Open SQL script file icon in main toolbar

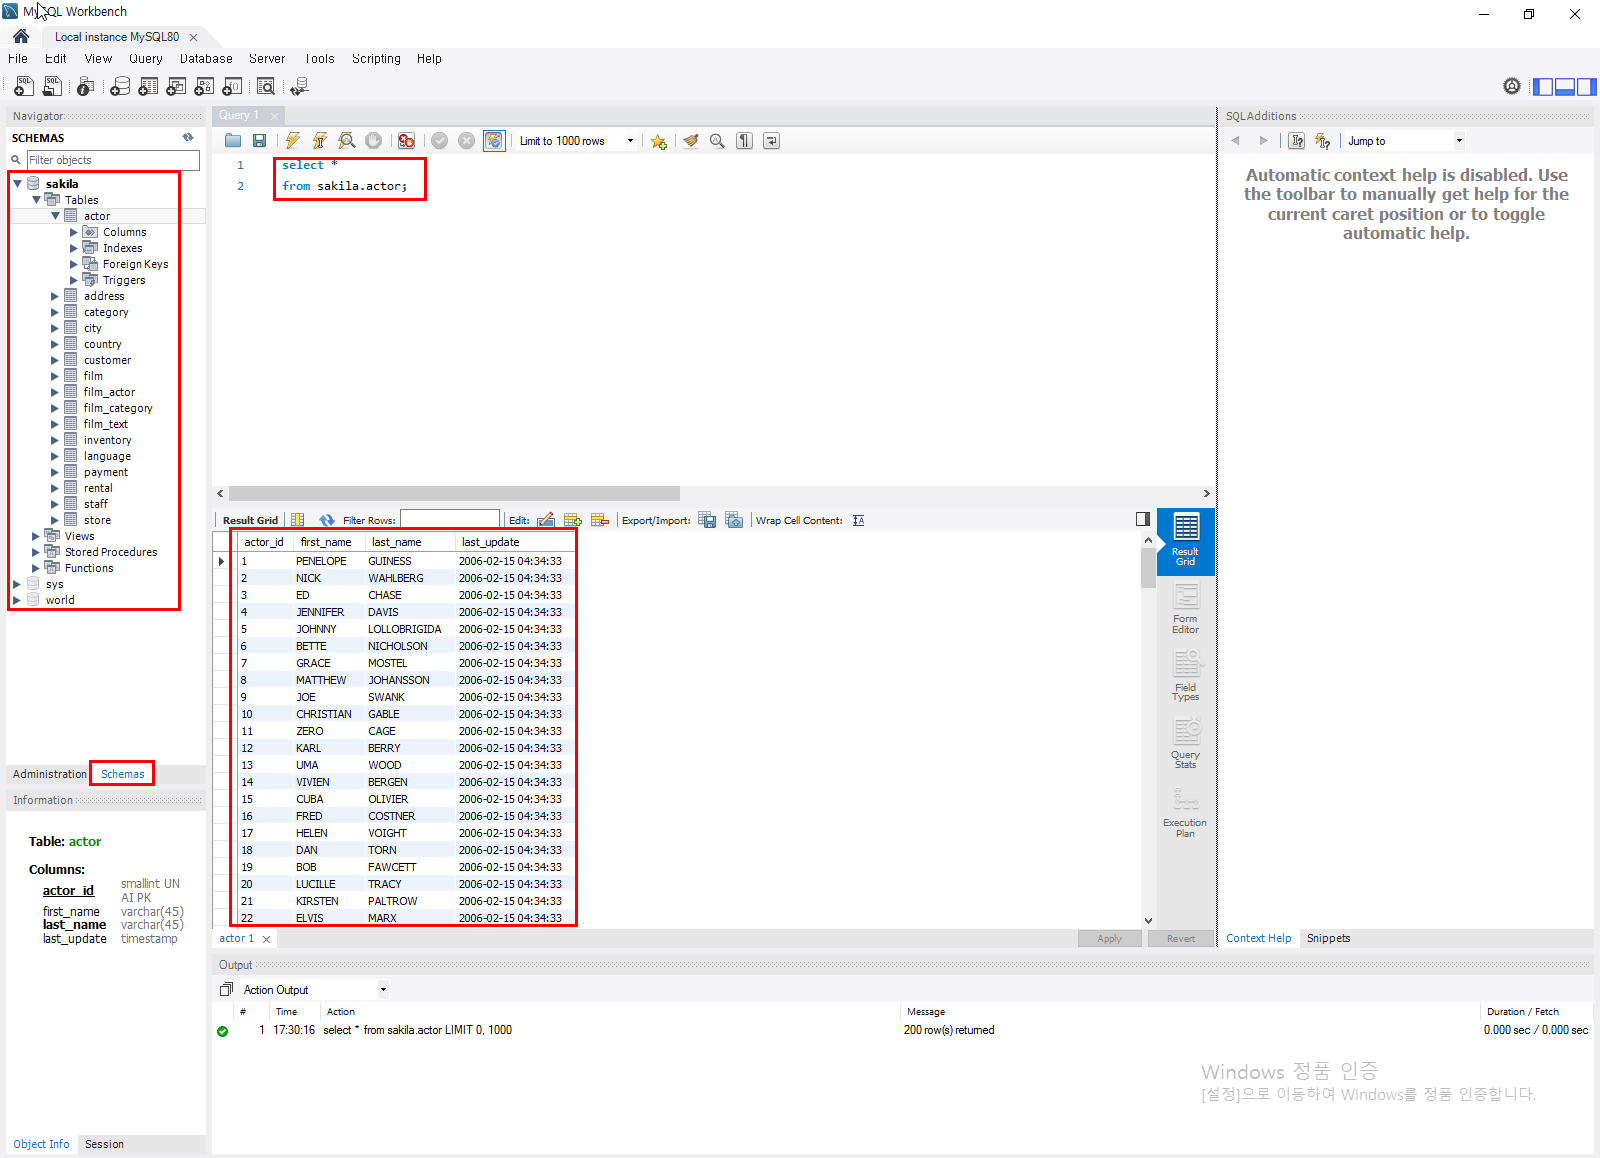(x=52, y=87)
